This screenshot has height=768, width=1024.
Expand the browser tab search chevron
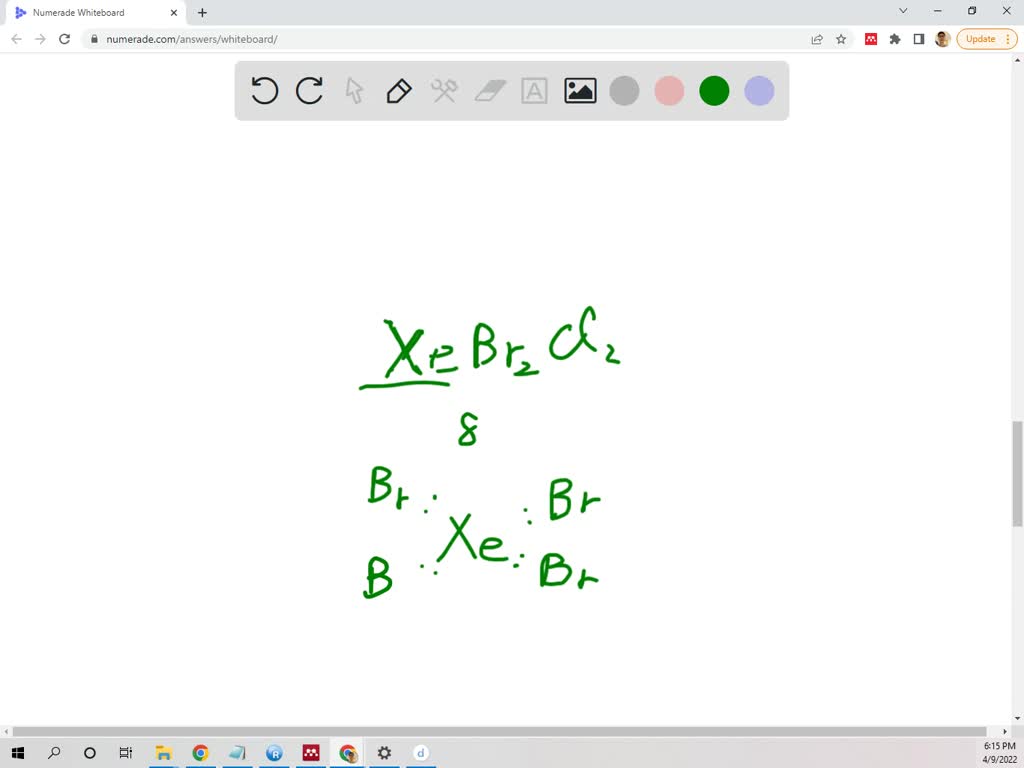click(903, 11)
